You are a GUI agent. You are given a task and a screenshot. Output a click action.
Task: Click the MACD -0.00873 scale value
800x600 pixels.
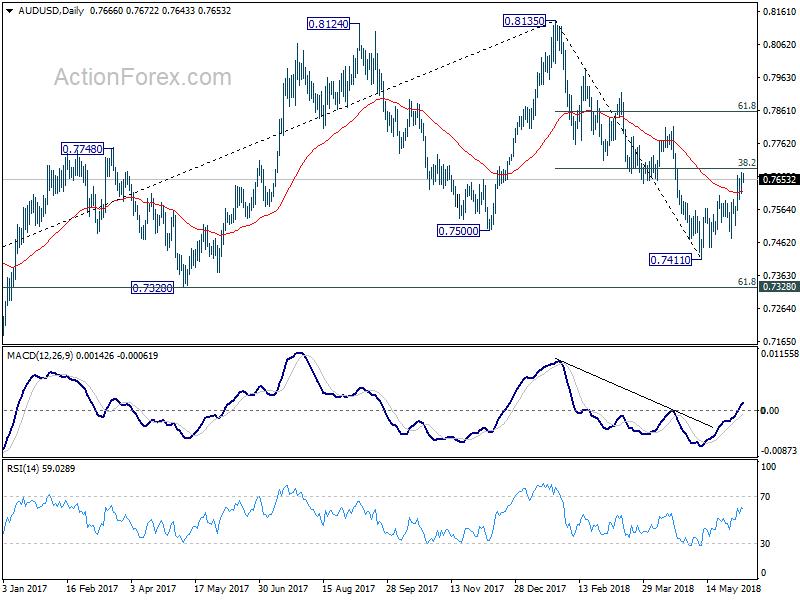(779, 450)
